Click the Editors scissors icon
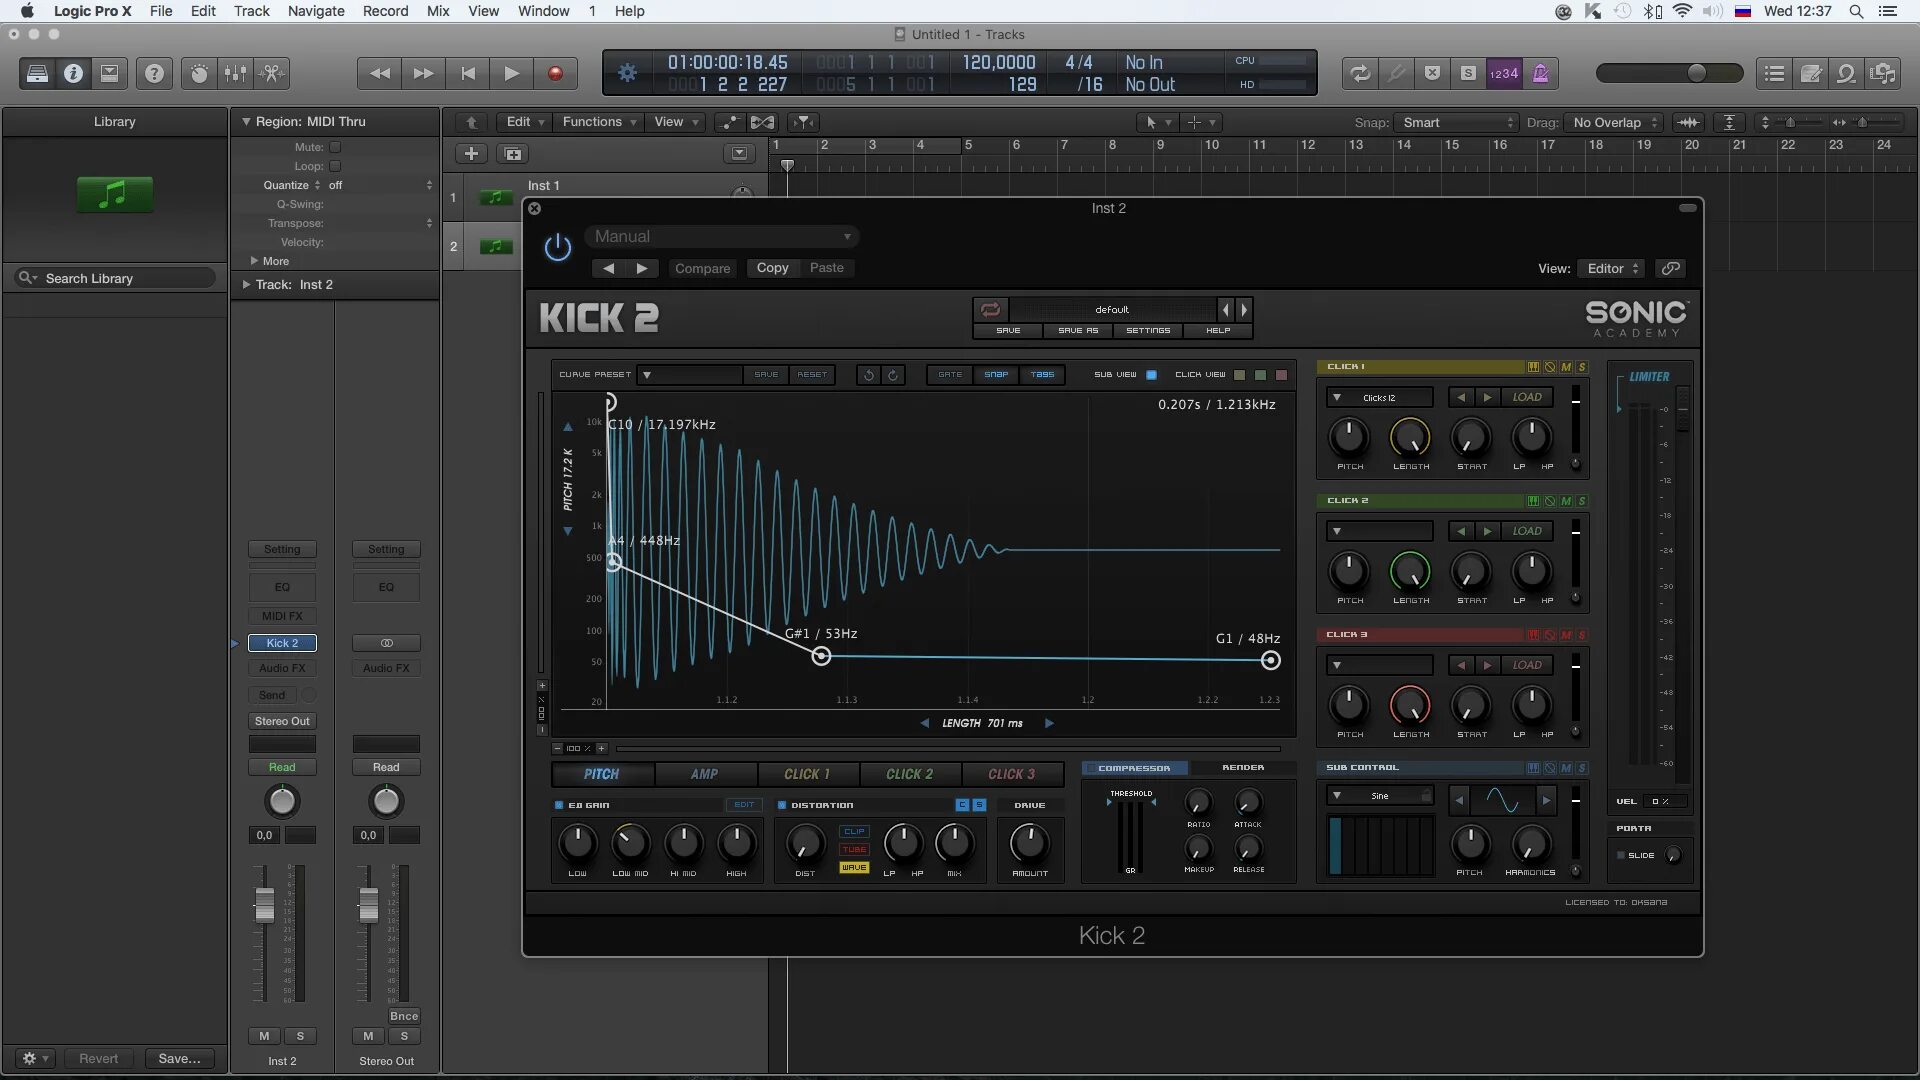This screenshot has height=1080, width=1920. (273, 73)
